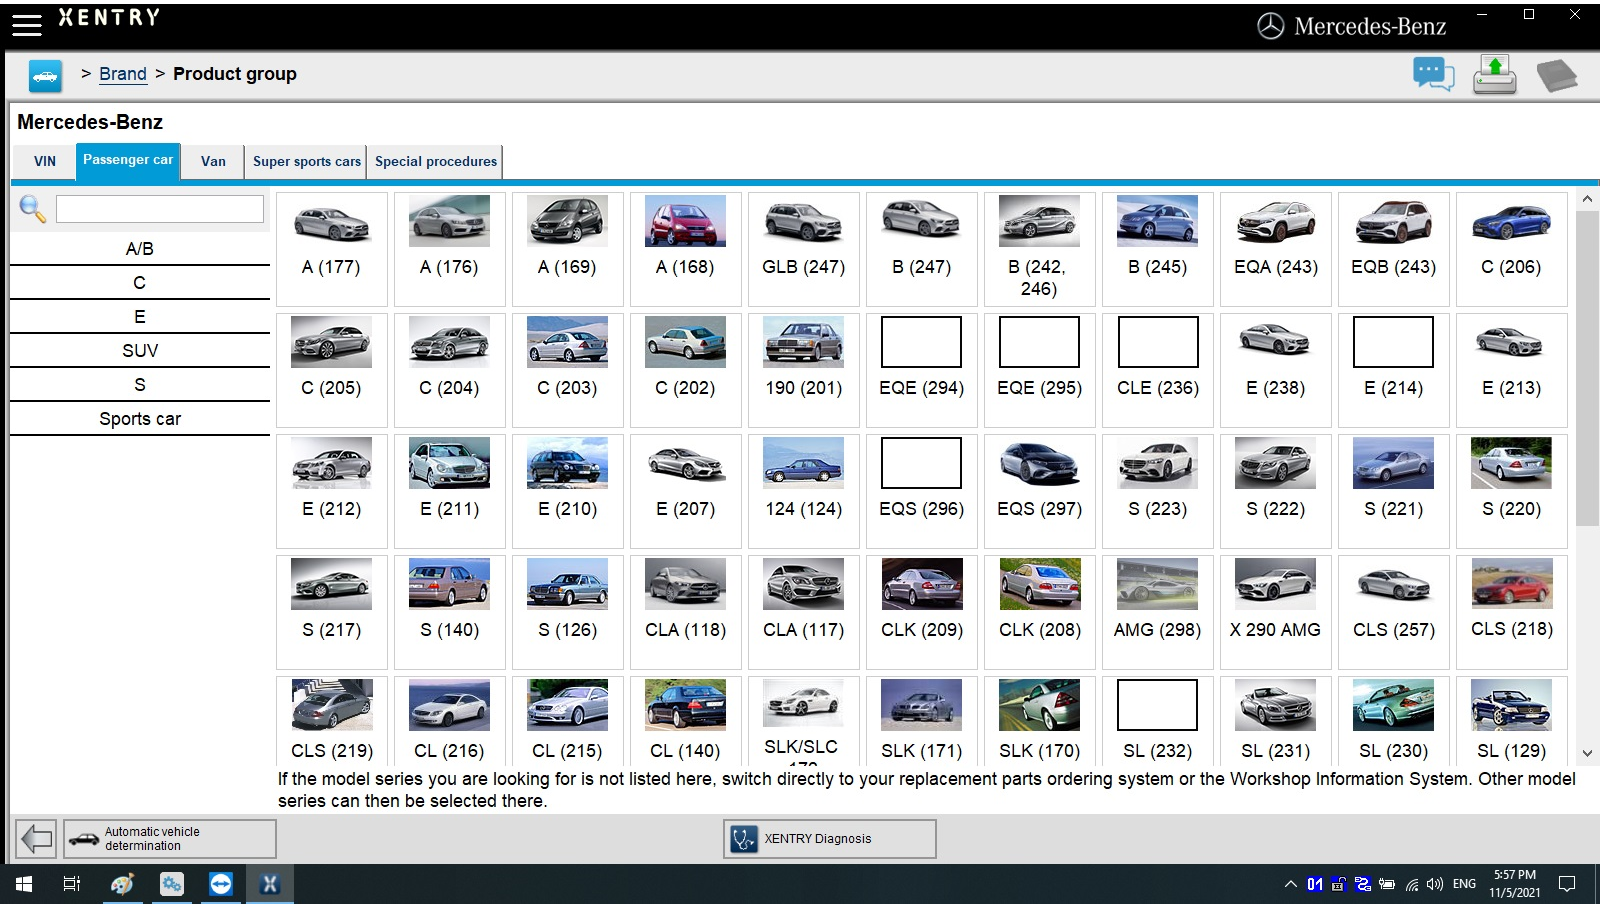Choose SL (231) roadster tile
This screenshot has height=906, width=1601.
pos(1276,721)
